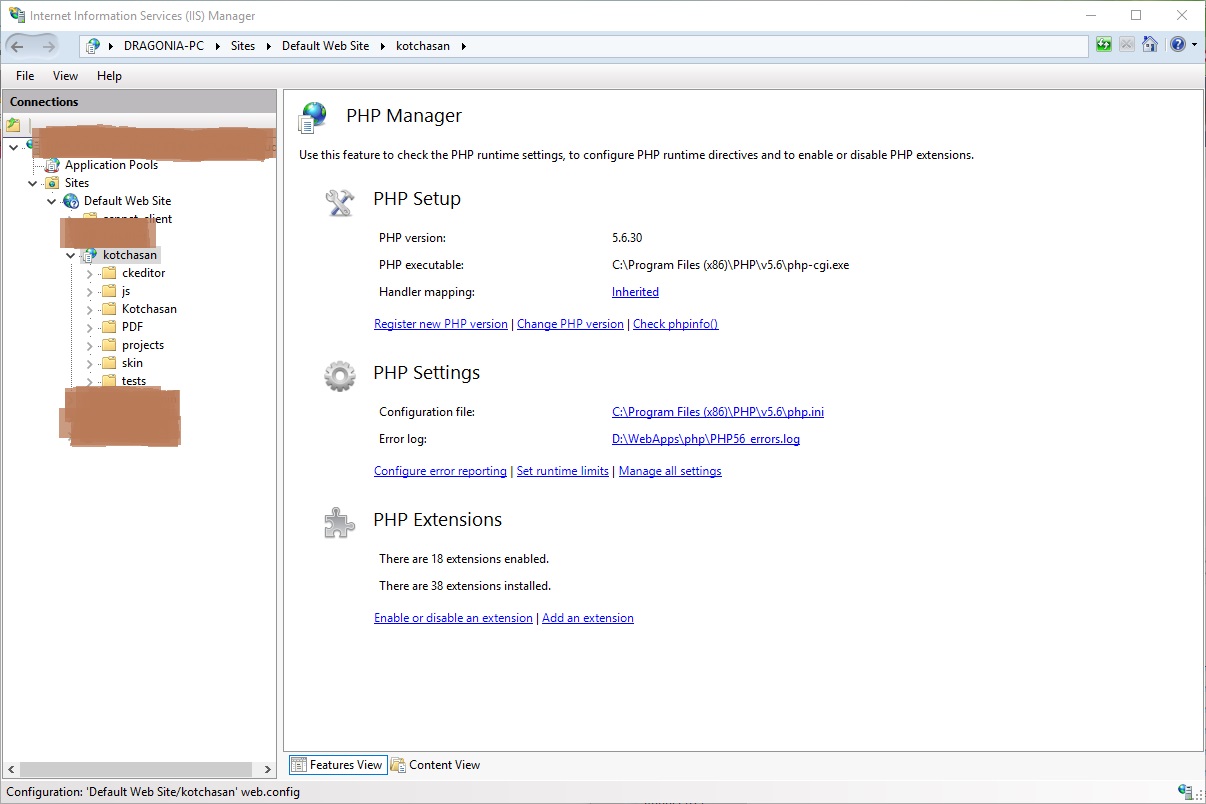Open the File menu
The width and height of the screenshot is (1206, 804).
25,76
